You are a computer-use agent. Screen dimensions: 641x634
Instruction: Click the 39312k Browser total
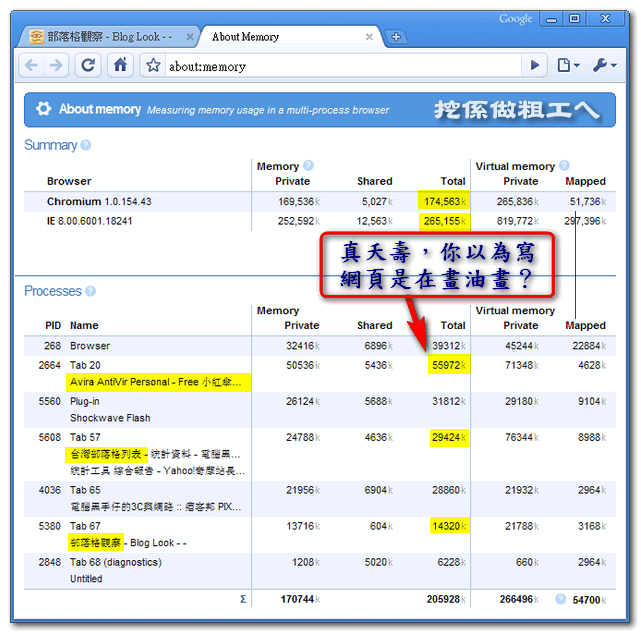(x=449, y=346)
